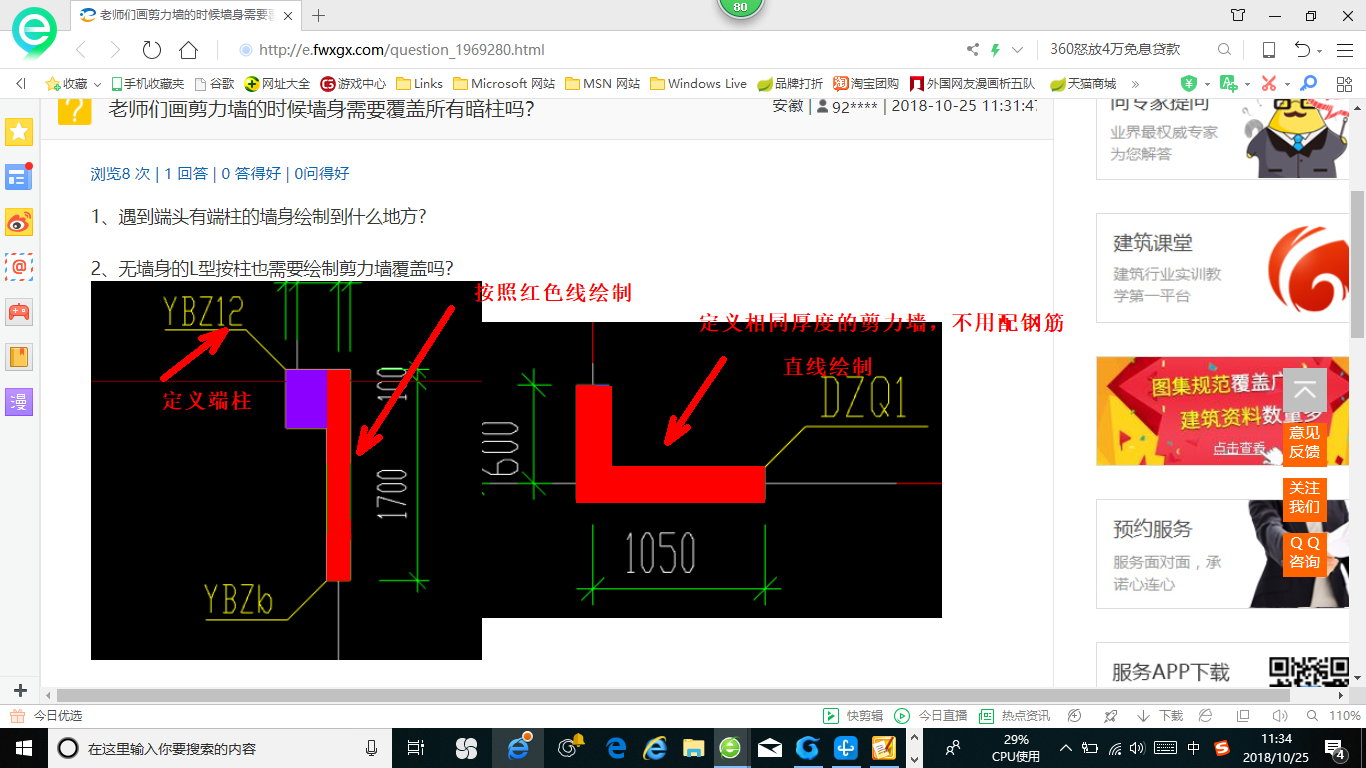The width and height of the screenshot is (1366, 768).
Task: Click the lightning speed-mode icon
Action: (996, 50)
